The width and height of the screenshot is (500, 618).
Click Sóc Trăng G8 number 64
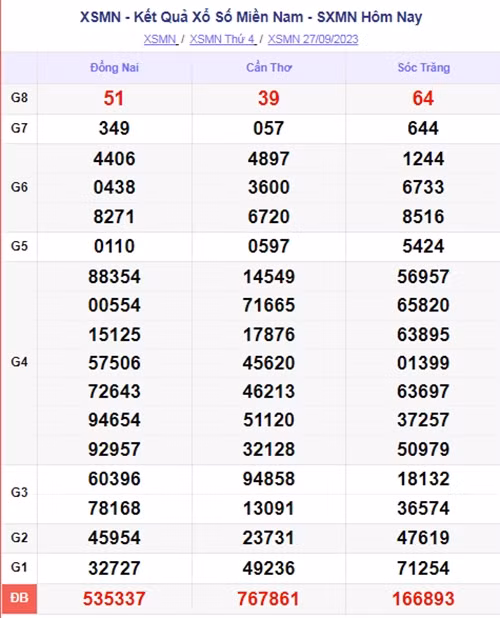click(x=423, y=98)
